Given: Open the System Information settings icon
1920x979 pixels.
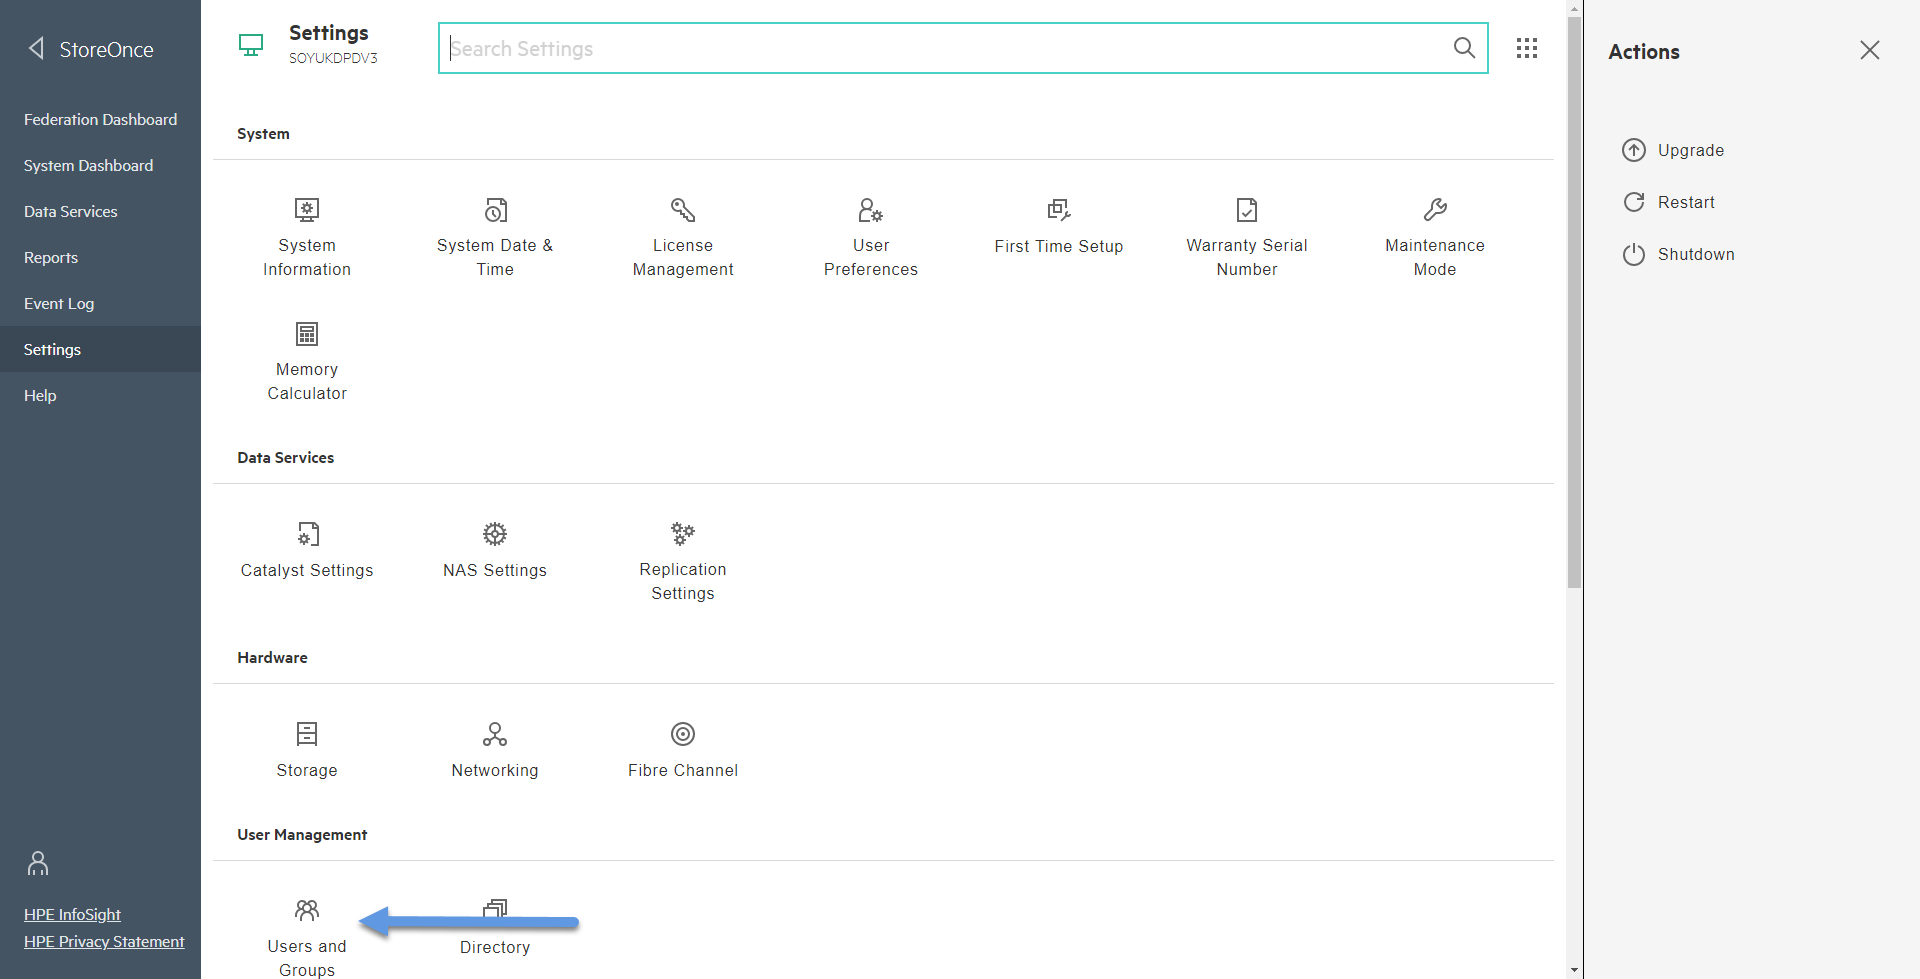Looking at the screenshot, I should pyautogui.click(x=307, y=210).
